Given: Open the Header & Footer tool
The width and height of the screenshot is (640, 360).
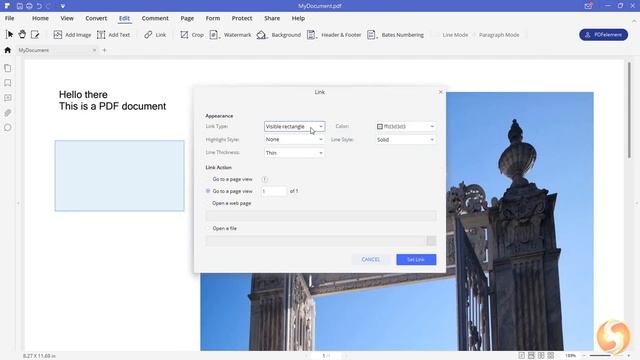Looking at the screenshot, I should [x=334, y=35].
